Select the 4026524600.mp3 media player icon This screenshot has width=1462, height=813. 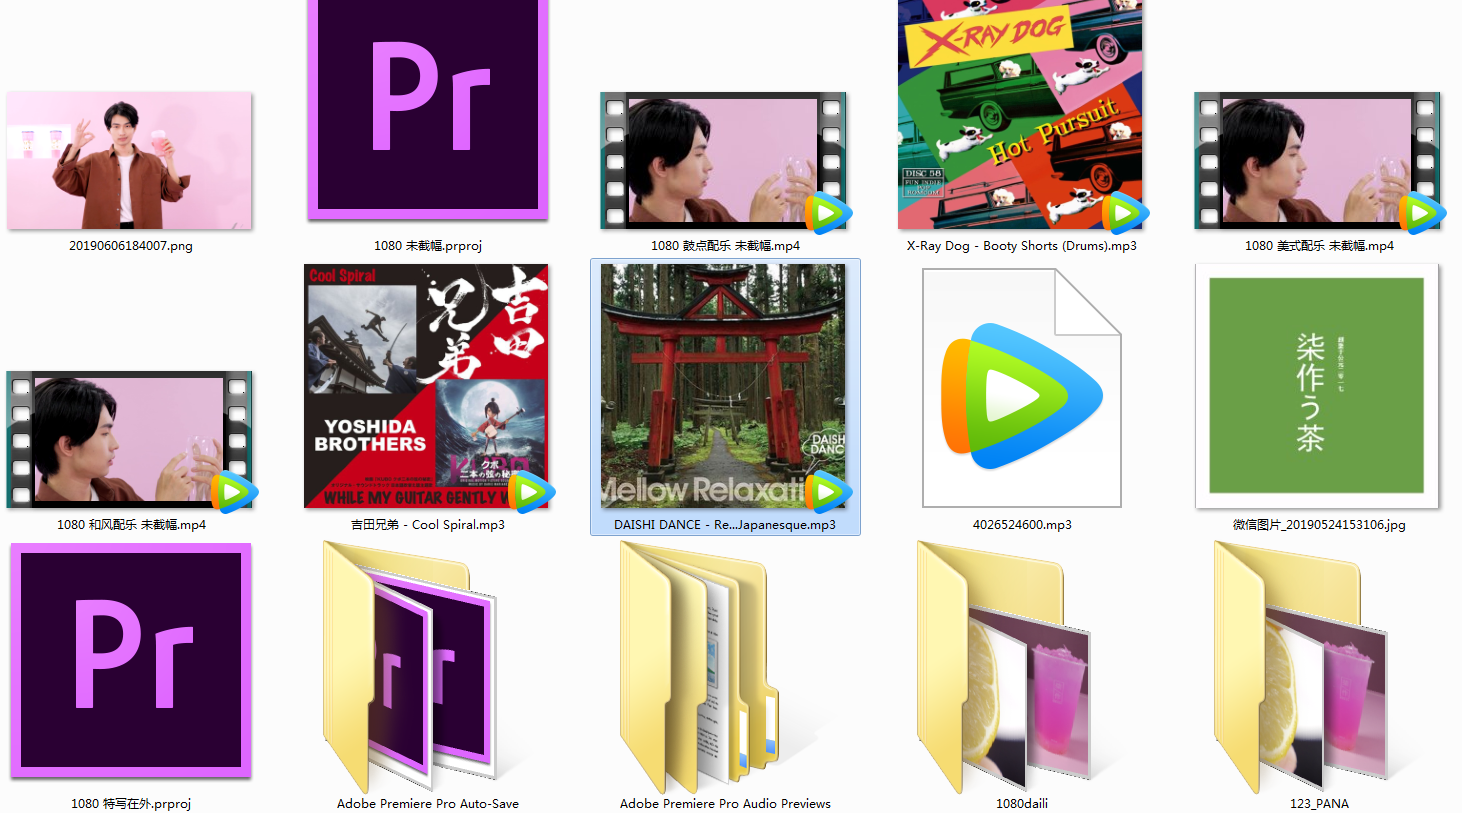(1021, 388)
